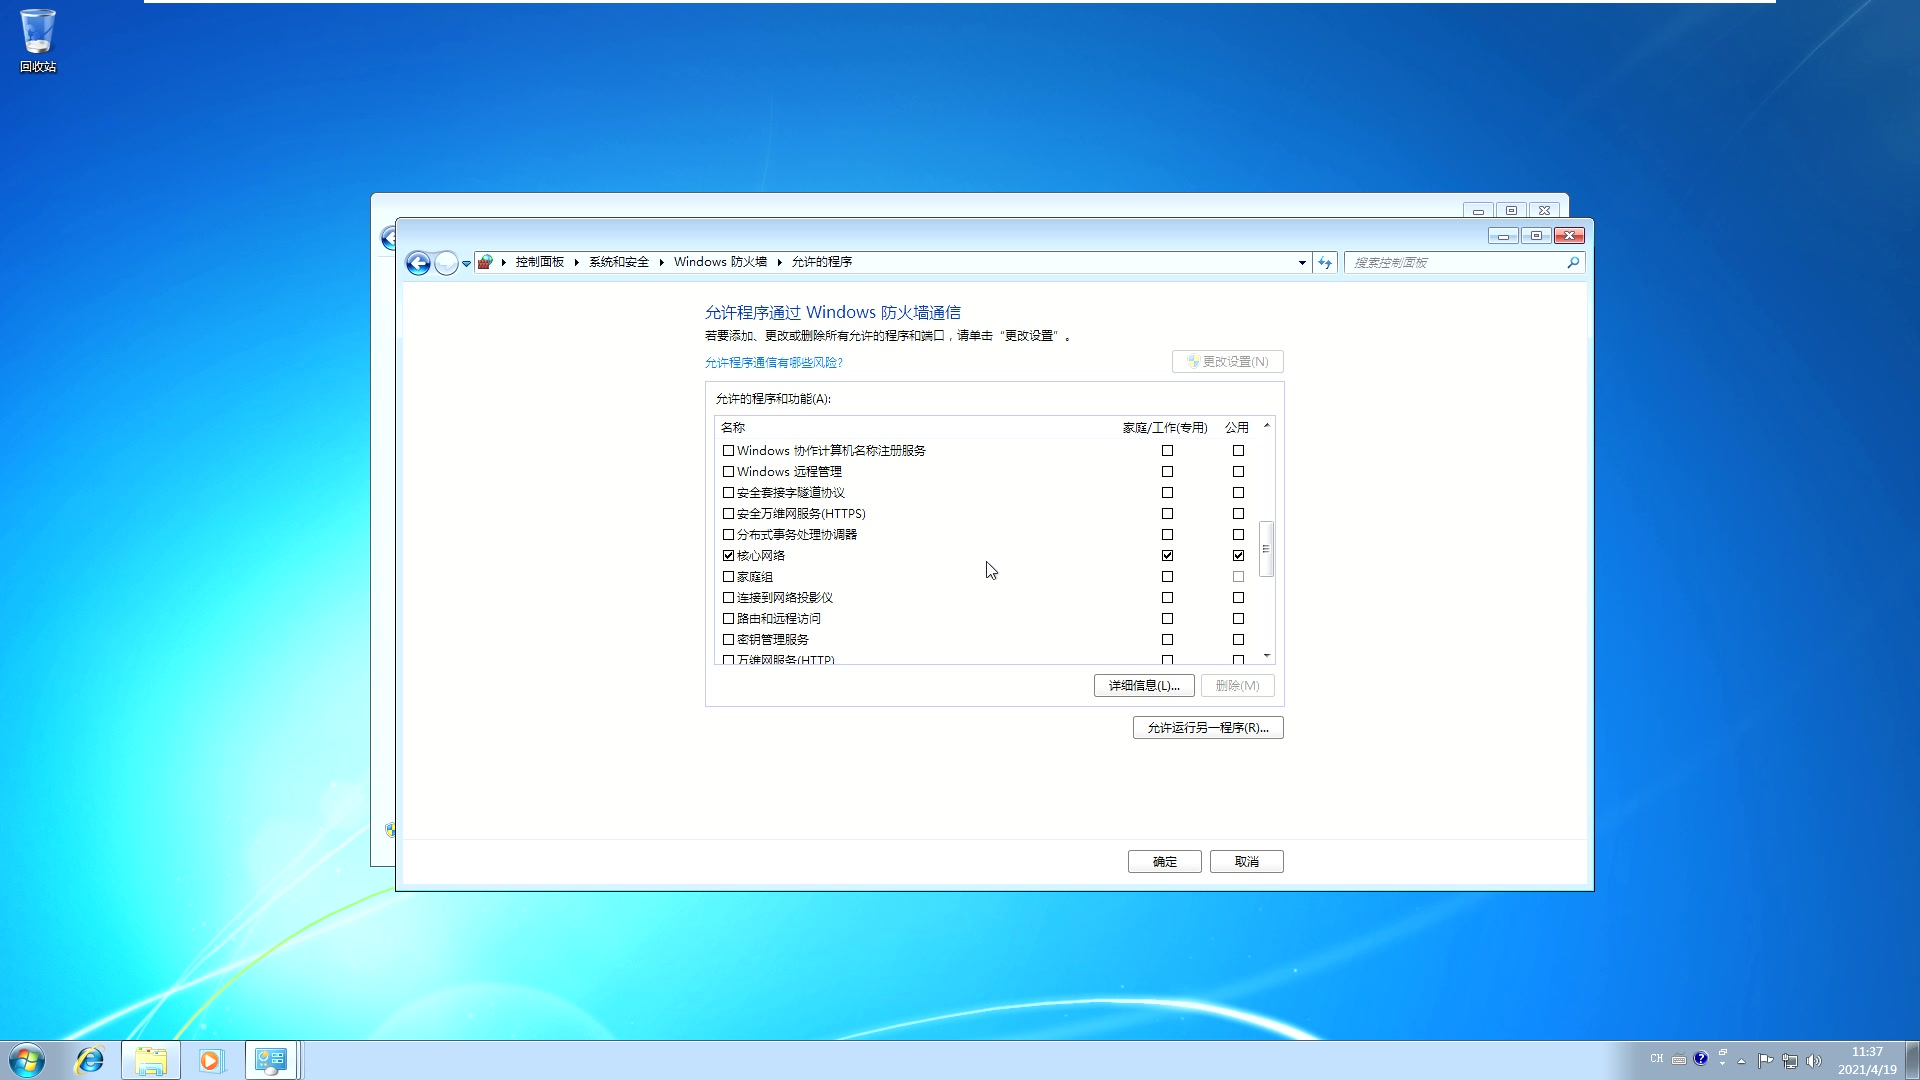Open Internet Explorer from the taskbar
Image resolution: width=1920 pixels, height=1080 pixels.
pyautogui.click(x=90, y=1060)
